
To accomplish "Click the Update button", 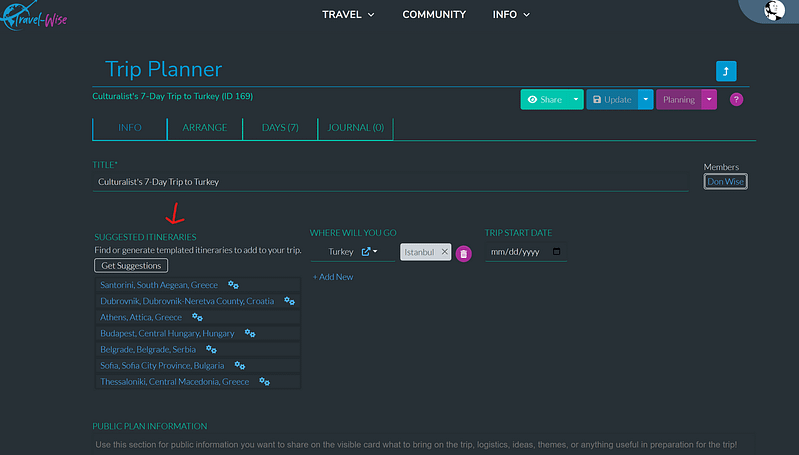I will (x=612, y=99).
